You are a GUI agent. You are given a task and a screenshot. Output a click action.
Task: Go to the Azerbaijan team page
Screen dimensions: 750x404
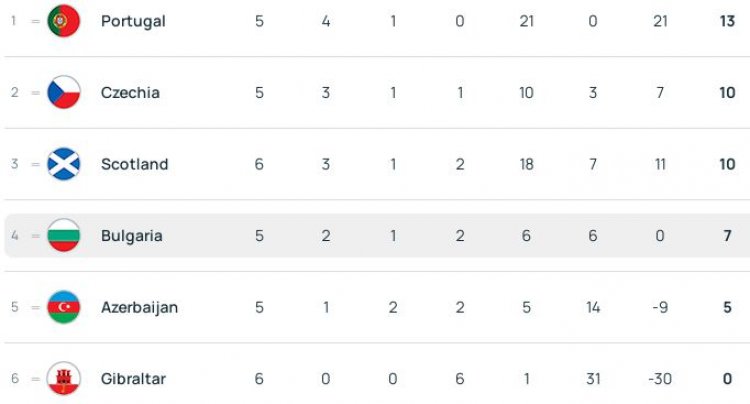tap(139, 307)
